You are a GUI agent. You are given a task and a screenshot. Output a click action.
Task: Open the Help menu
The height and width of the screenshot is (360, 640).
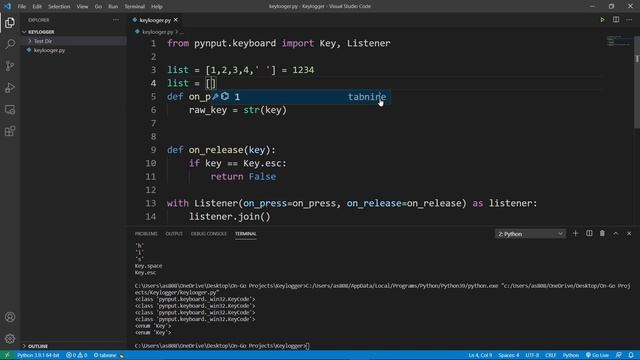point(157,7)
